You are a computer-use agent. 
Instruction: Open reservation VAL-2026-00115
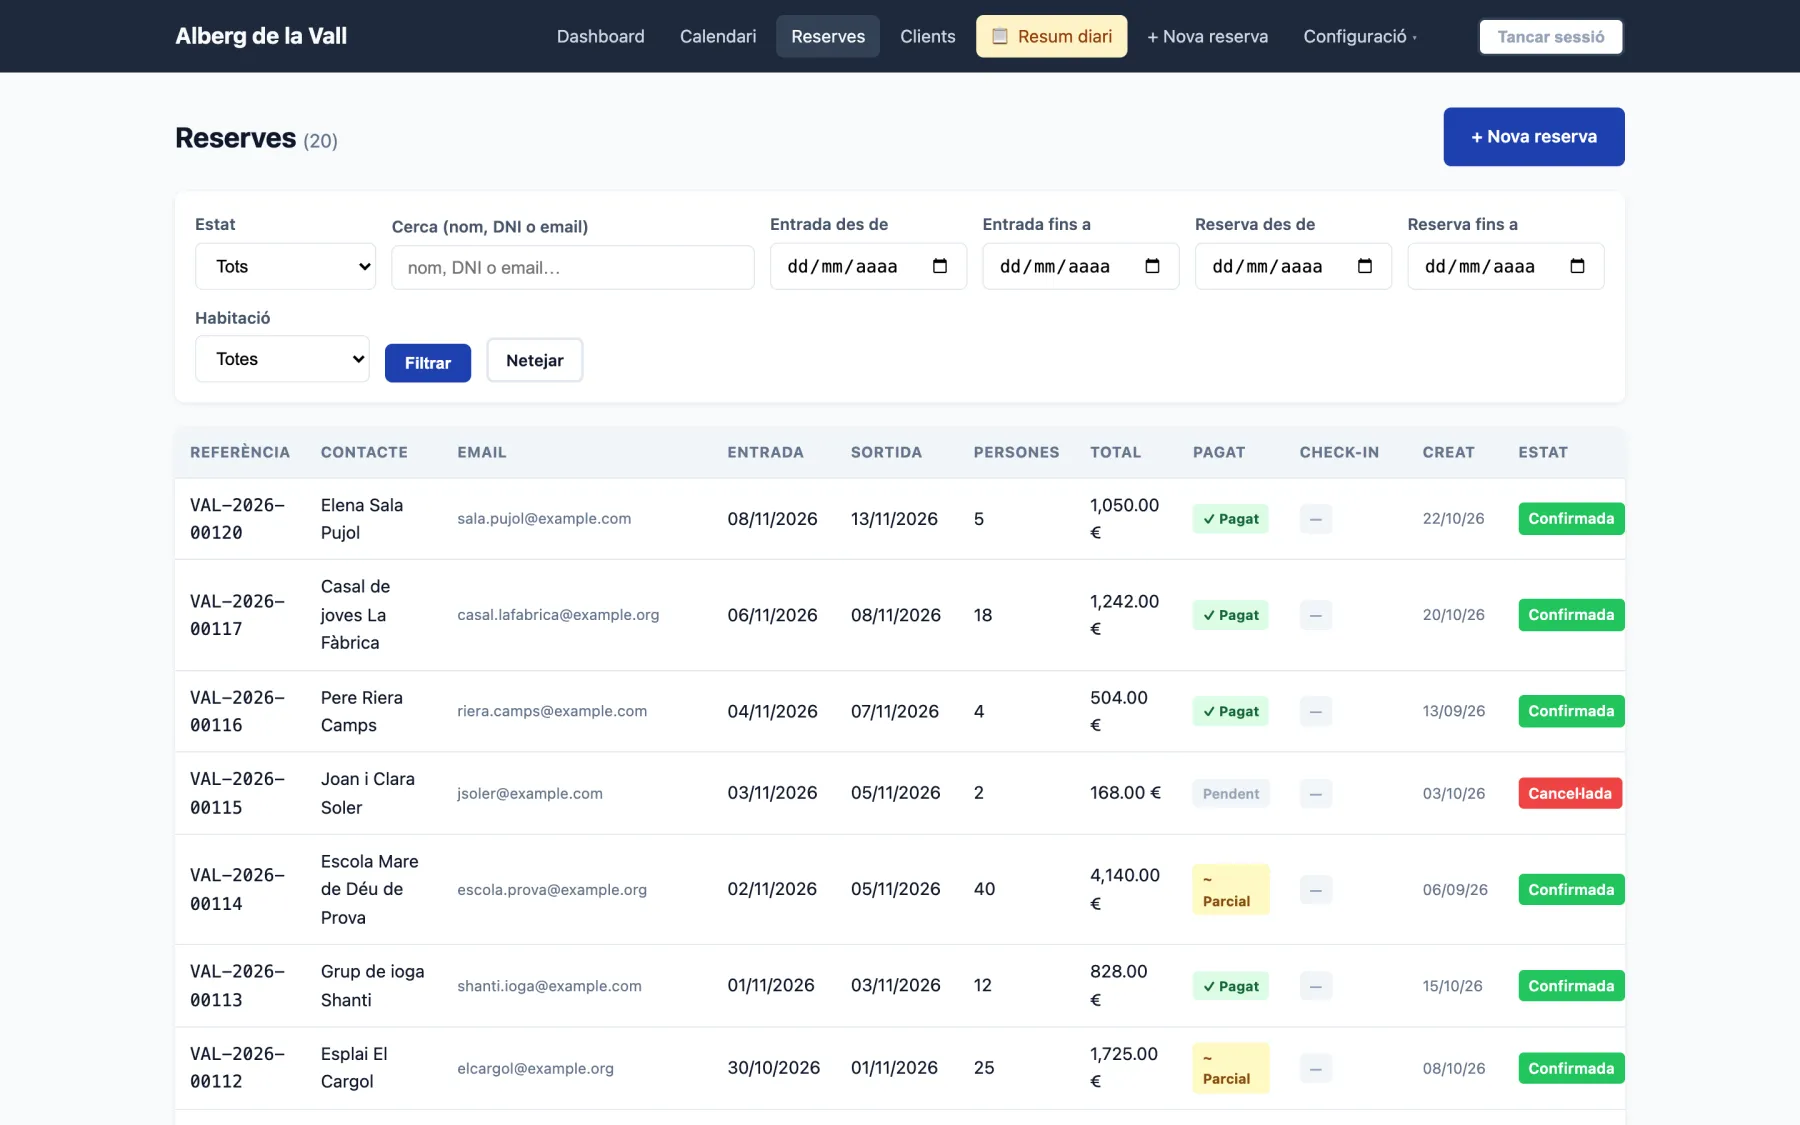click(x=237, y=793)
